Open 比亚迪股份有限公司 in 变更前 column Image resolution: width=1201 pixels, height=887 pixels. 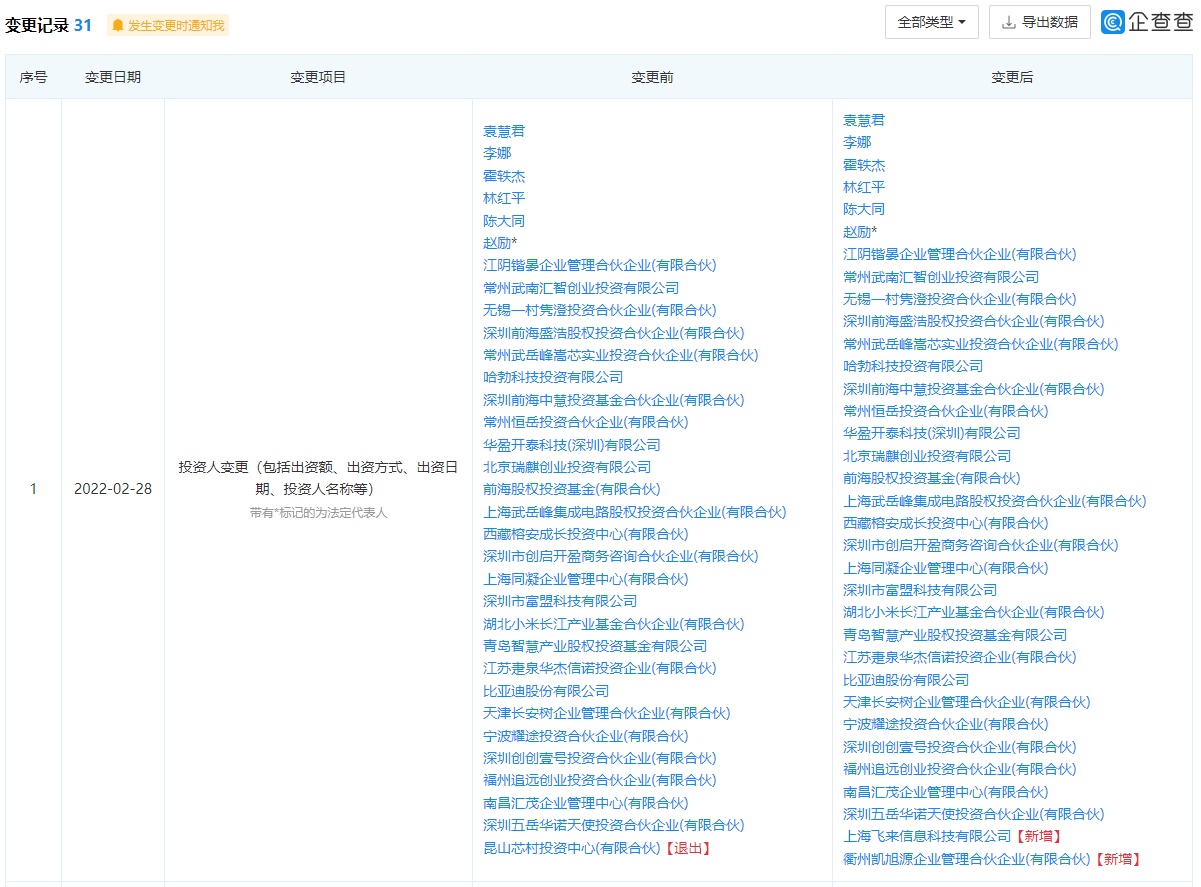point(546,691)
